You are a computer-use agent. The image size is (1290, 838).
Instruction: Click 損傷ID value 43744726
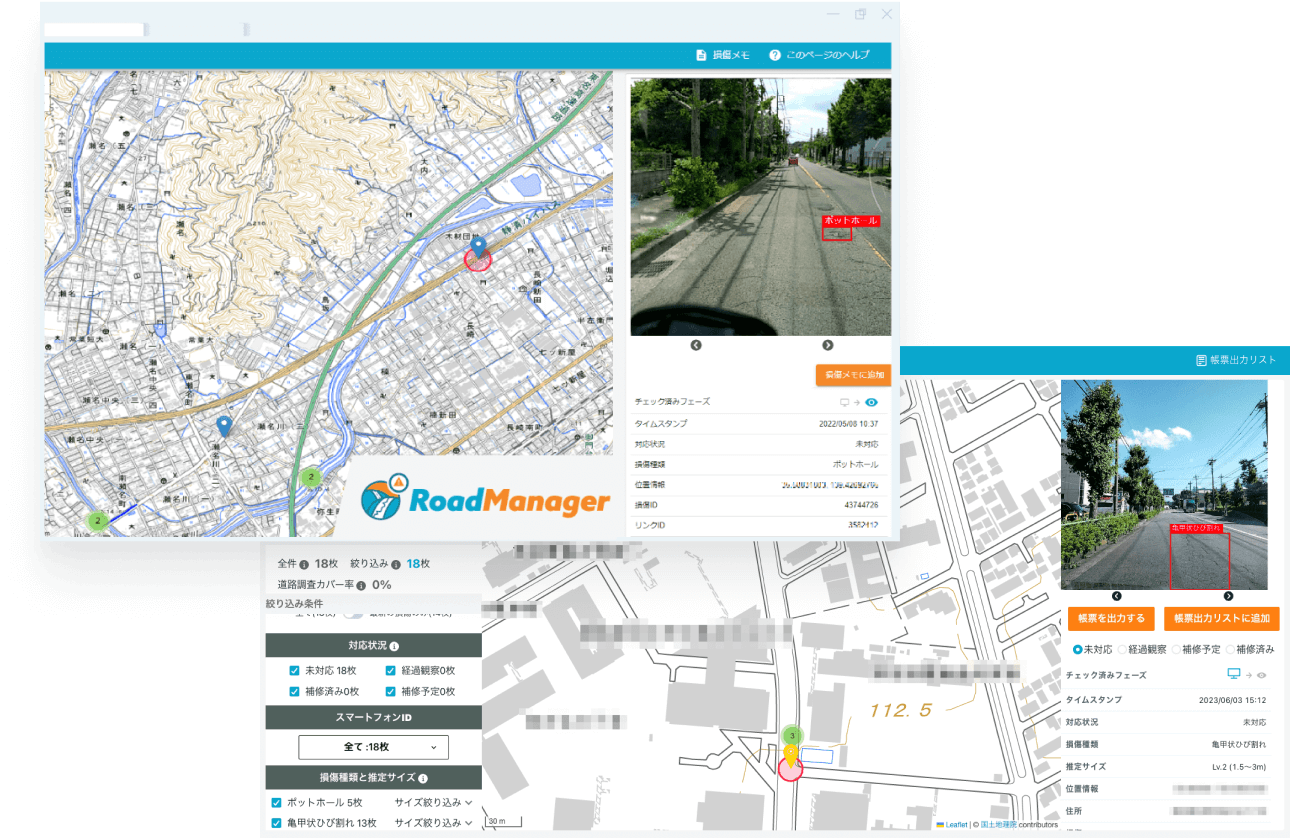coord(861,505)
